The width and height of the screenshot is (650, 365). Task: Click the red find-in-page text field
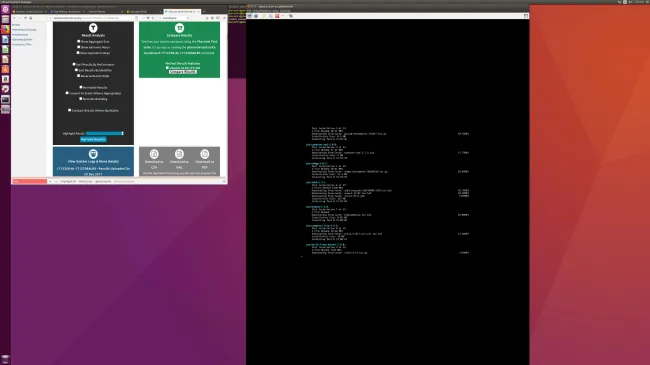click(29, 181)
